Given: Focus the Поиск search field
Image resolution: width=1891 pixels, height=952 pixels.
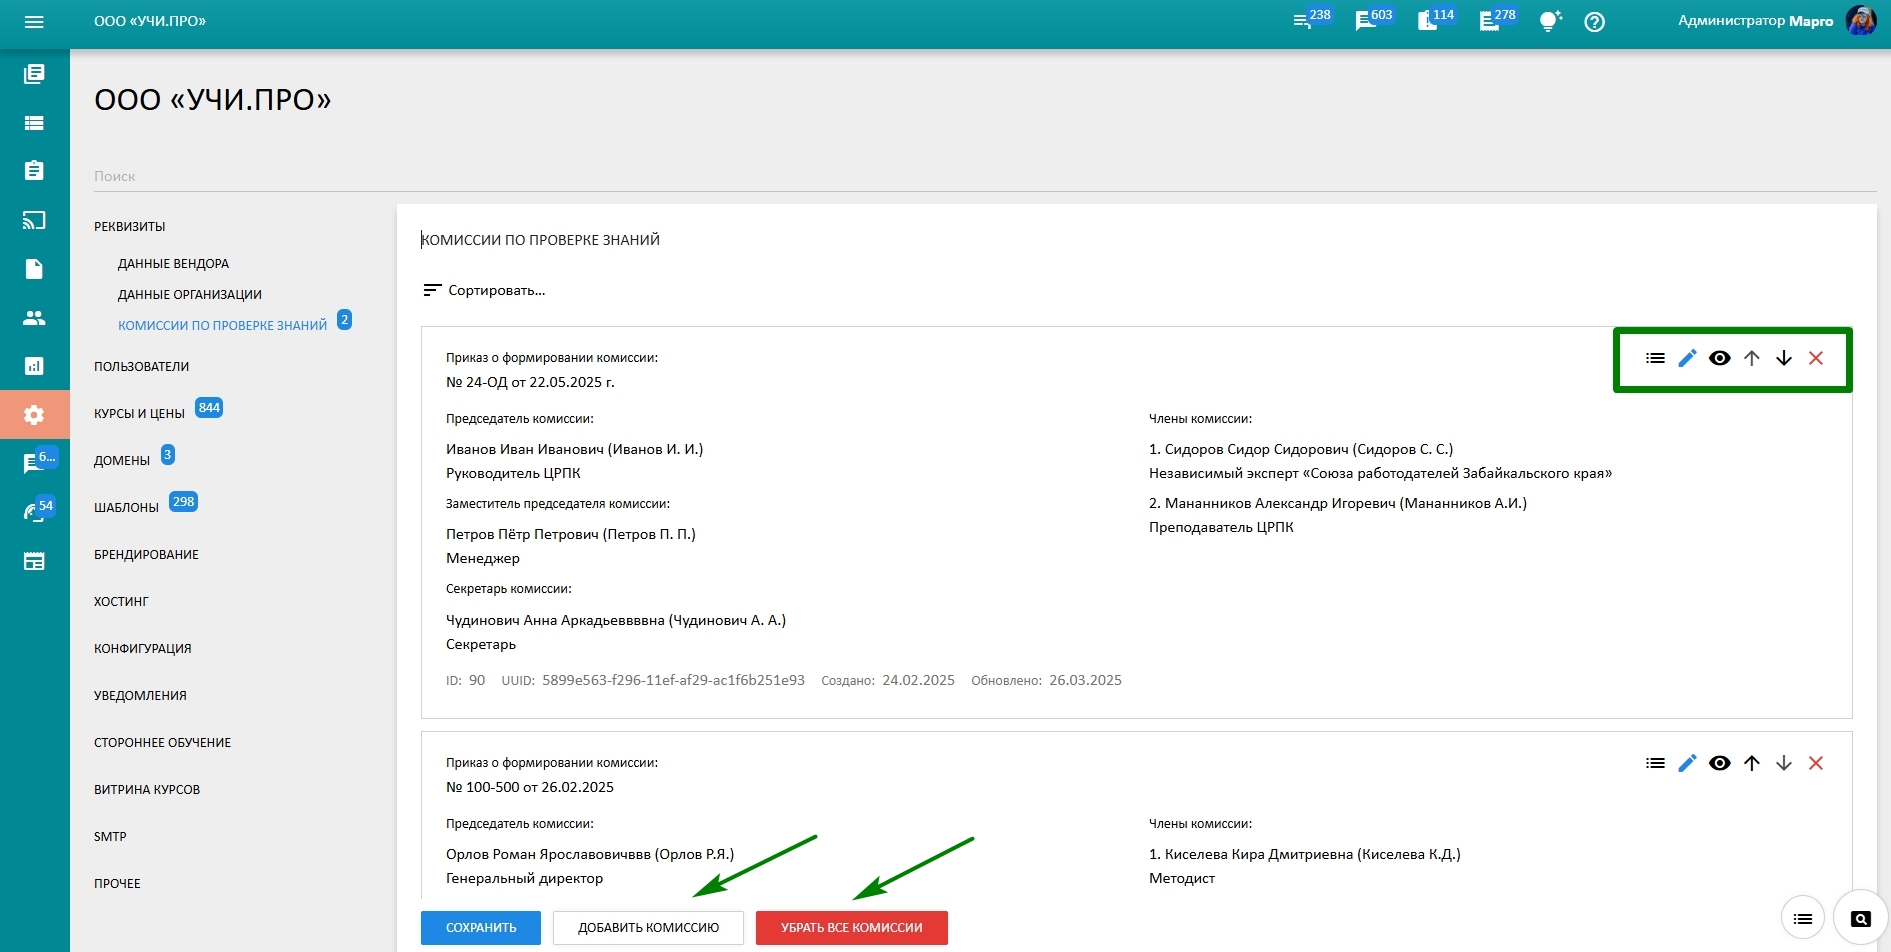Looking at the screenshot, I should coord(985,176).
